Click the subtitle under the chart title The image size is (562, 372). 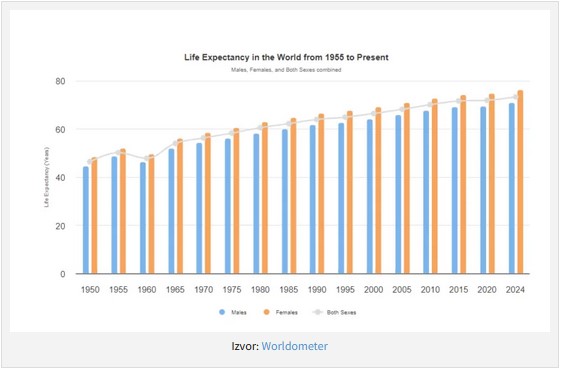(286, 70)
